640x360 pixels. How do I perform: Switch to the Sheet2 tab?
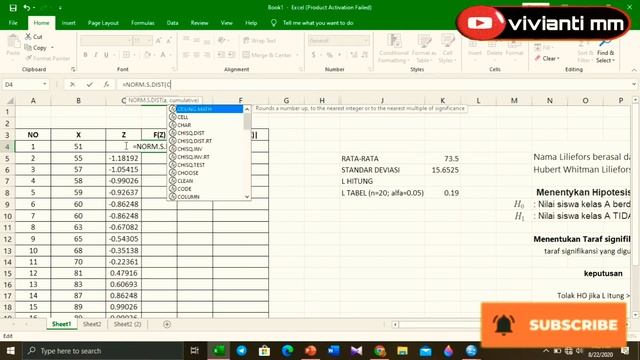coord(92,324)
